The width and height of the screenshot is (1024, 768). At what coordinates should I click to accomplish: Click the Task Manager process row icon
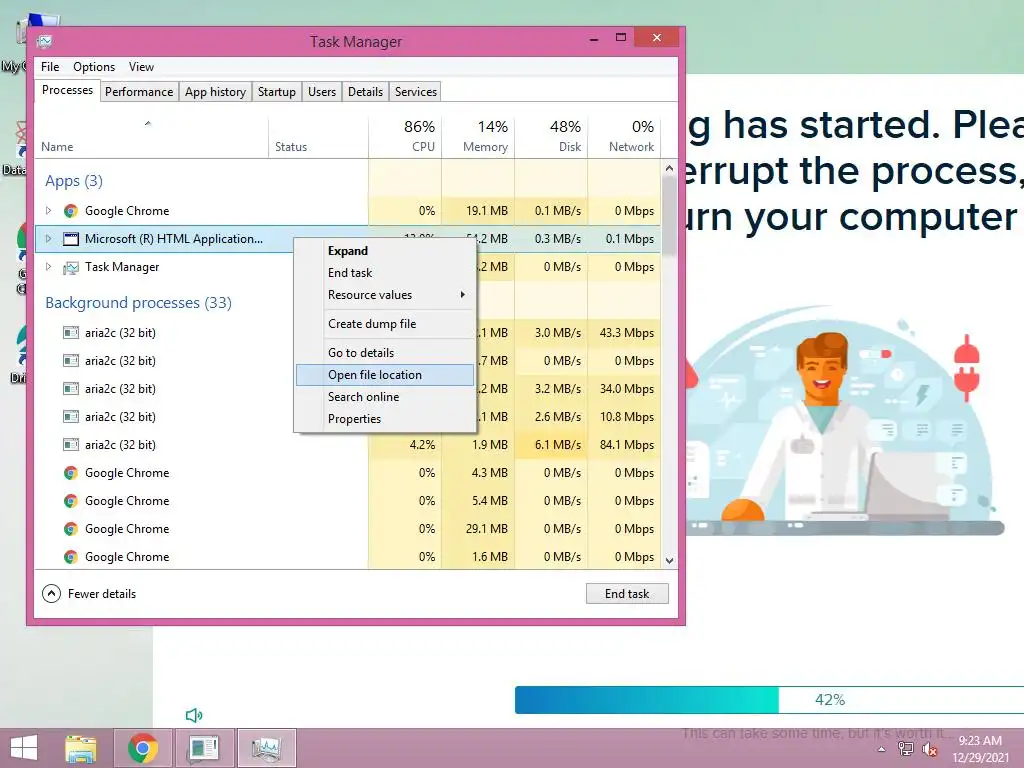point(71,267)
